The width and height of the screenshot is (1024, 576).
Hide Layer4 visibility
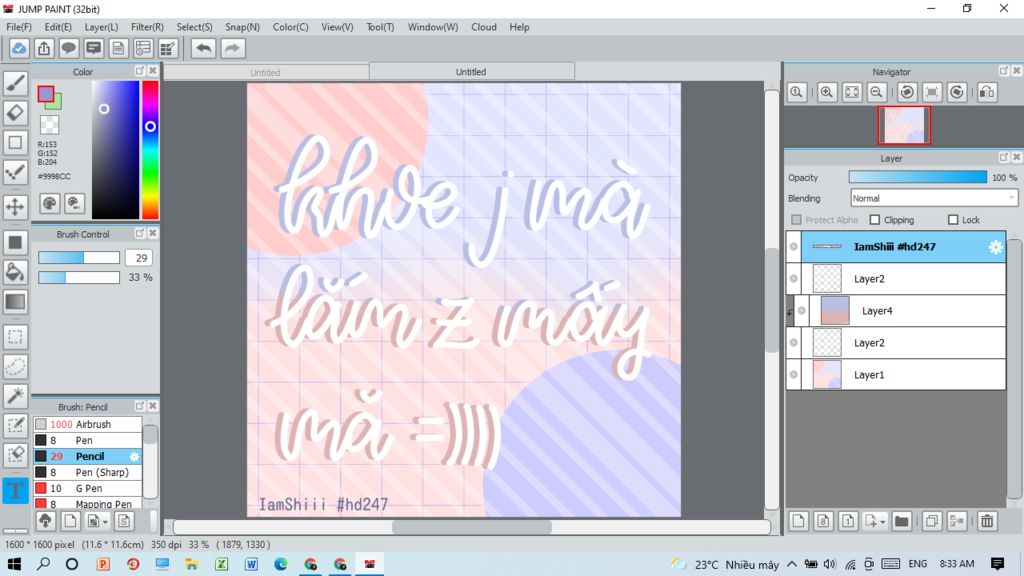coord(801,311)
